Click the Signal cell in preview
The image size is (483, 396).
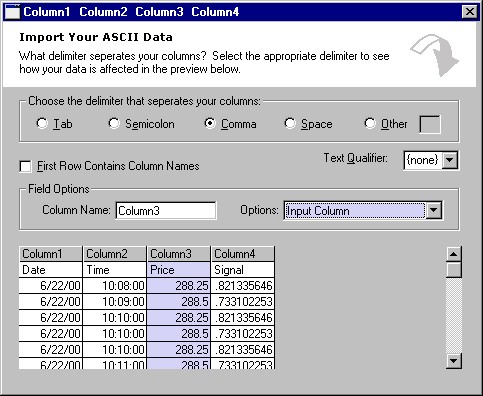[243, 270]
